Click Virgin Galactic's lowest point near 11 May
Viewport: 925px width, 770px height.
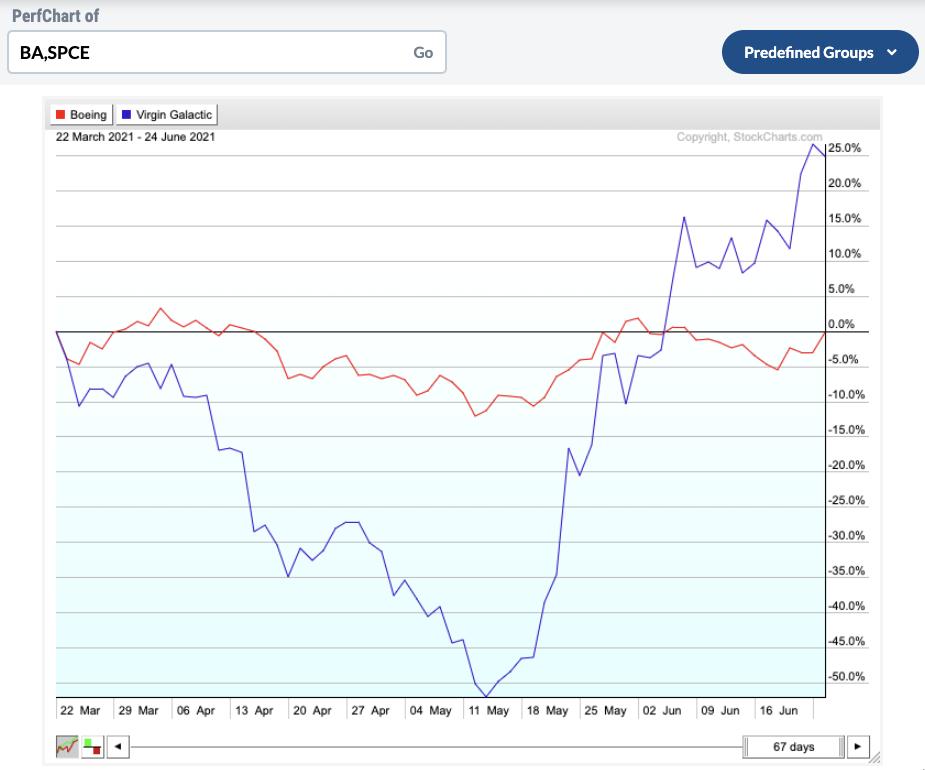pos(486,696)
